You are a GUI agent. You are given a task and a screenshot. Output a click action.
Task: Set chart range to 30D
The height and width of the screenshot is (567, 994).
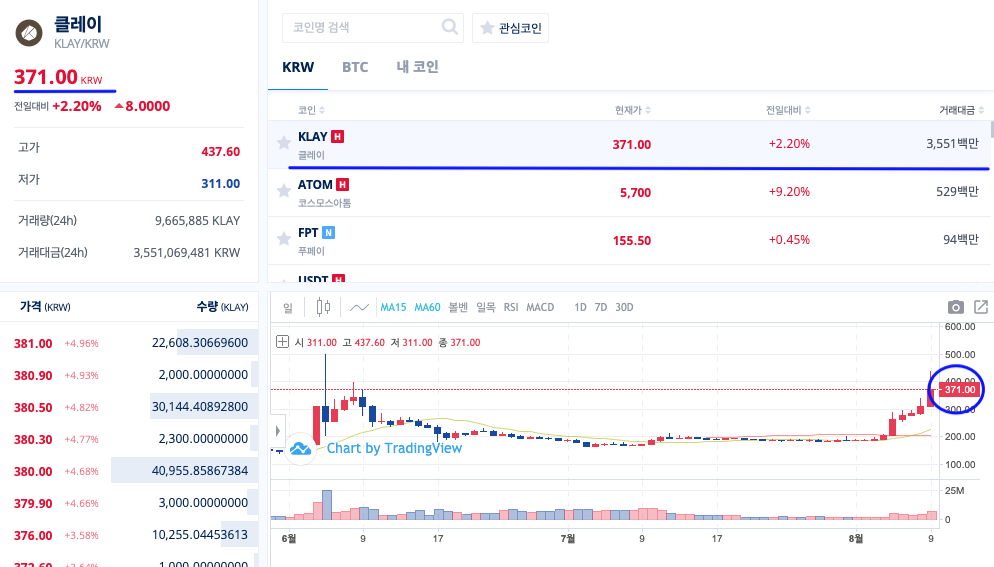click(x=624, y=307)
